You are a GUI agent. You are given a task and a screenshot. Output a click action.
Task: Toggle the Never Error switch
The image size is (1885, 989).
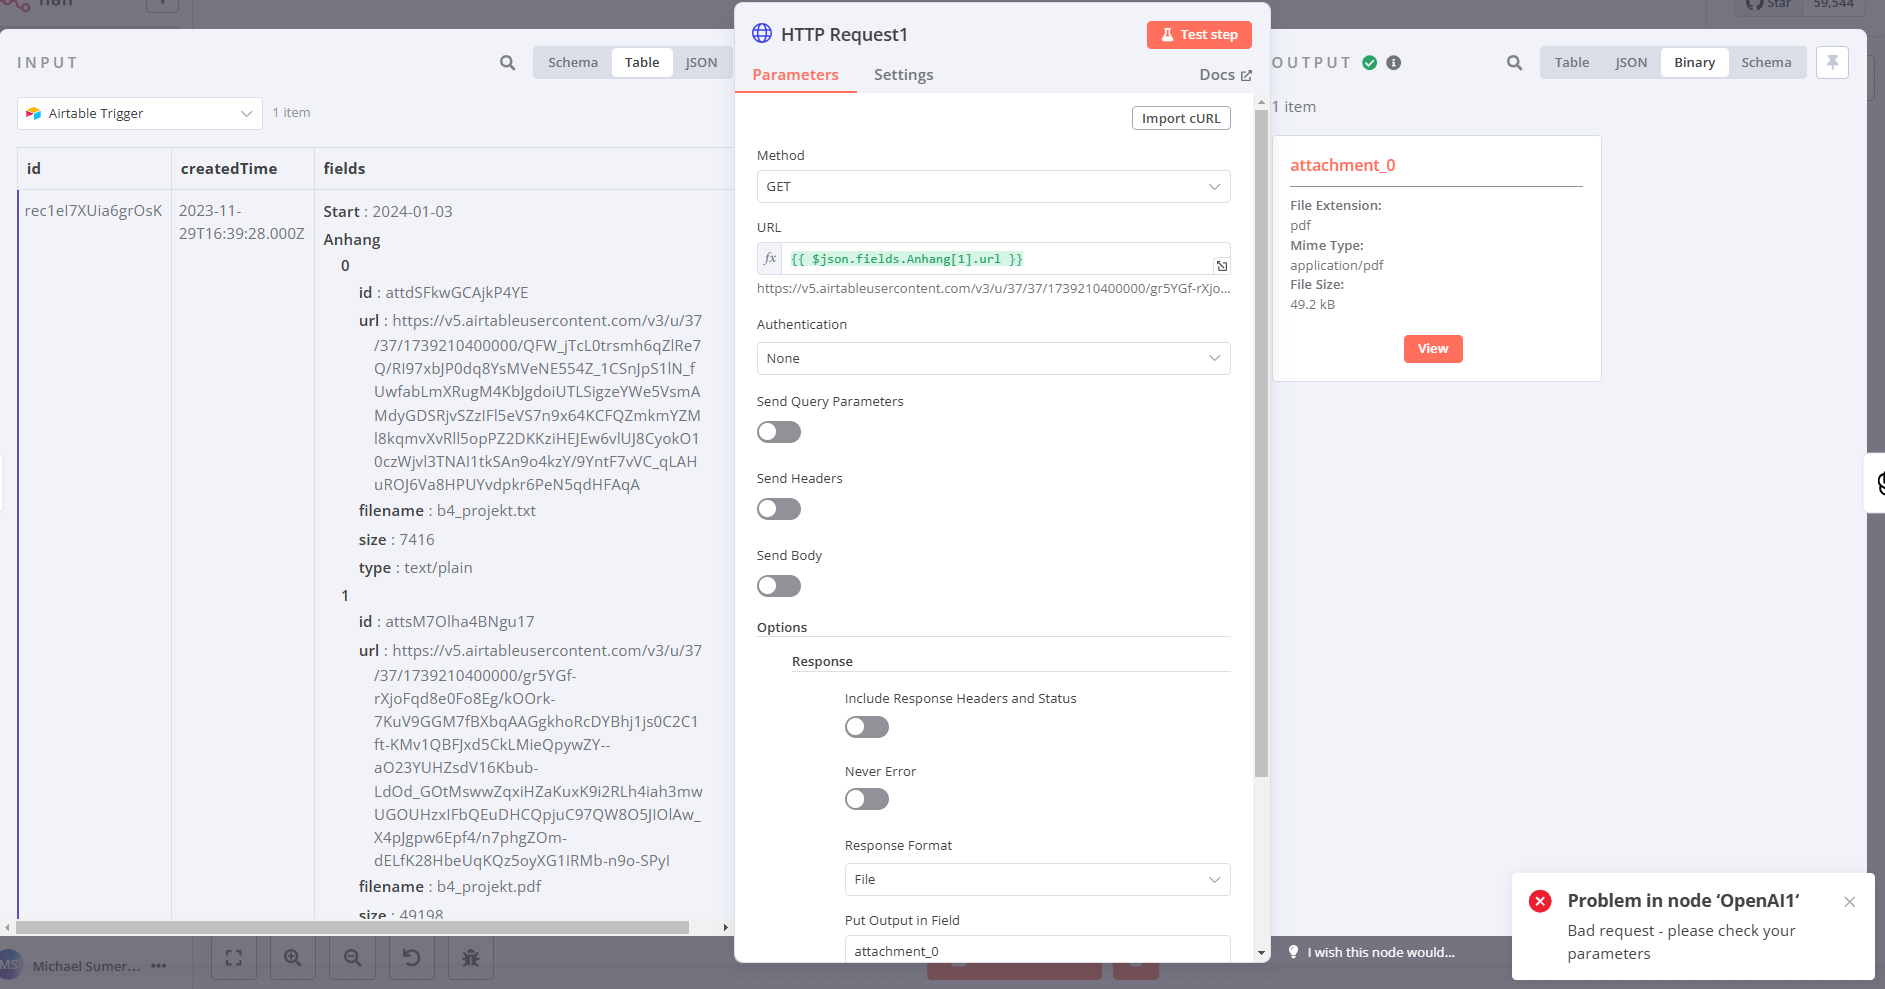[x=867, y=799]
